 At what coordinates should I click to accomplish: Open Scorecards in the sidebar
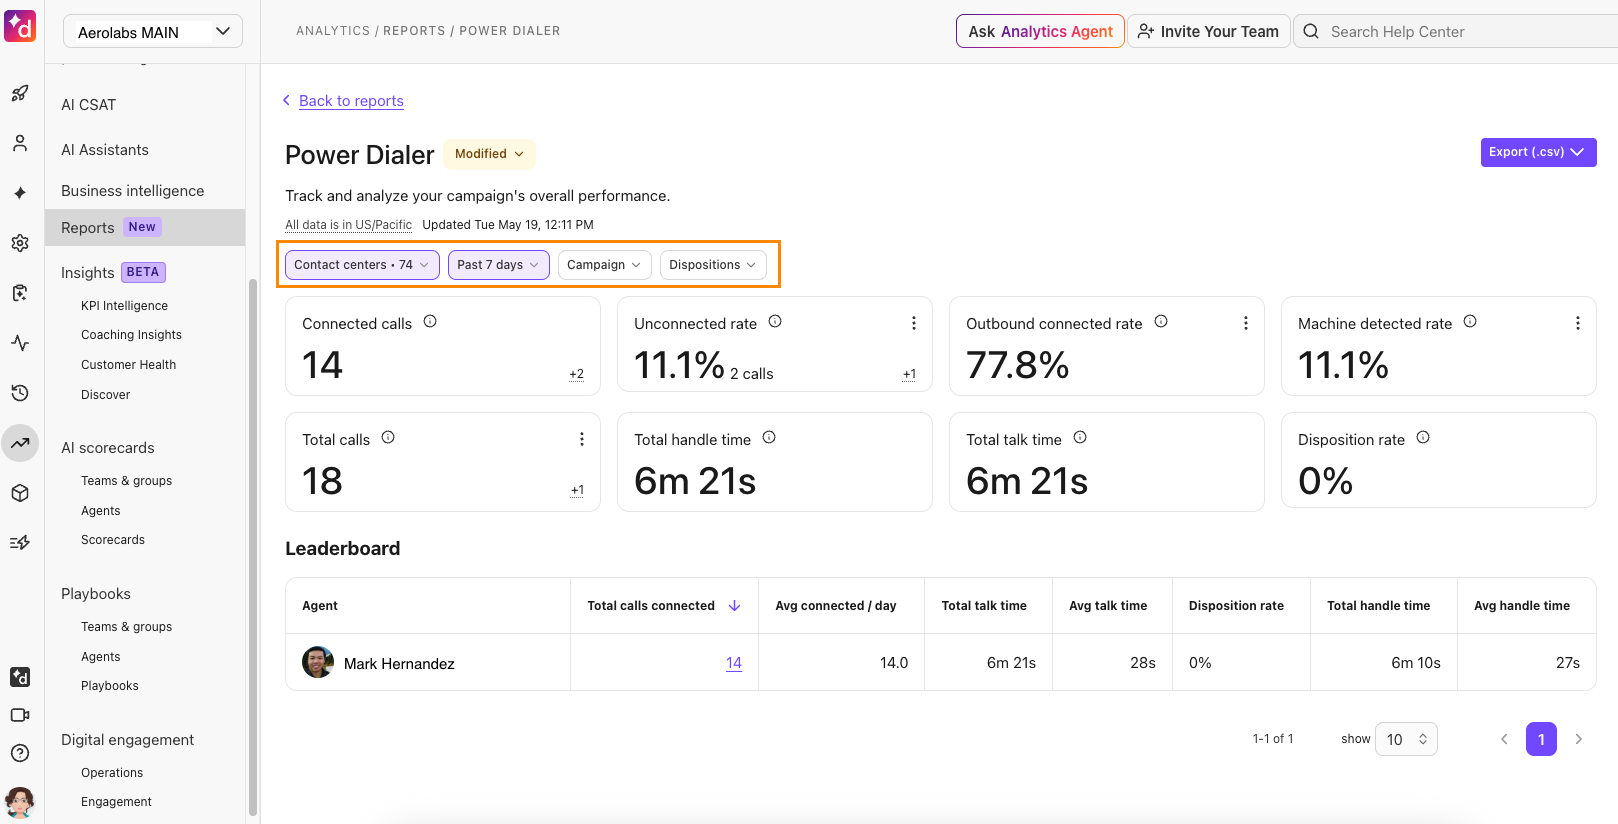tap(113, 540)
